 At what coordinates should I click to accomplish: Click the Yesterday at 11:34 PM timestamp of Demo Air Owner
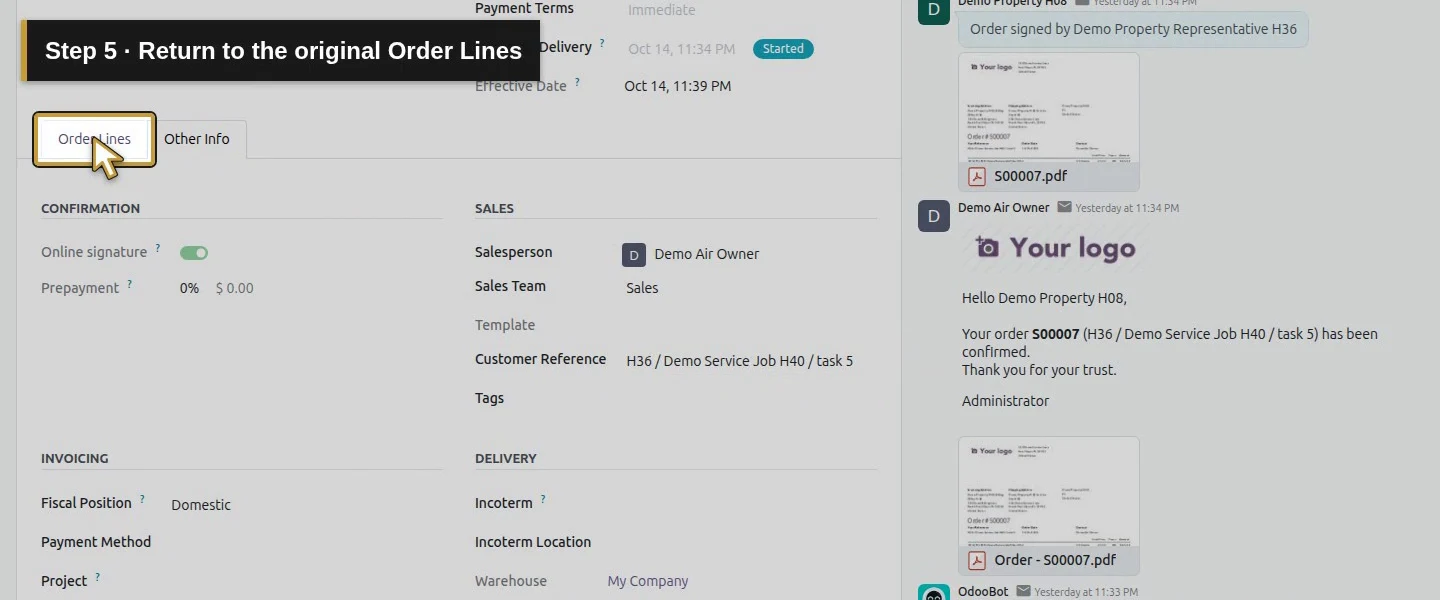click(x=1127, y=208)
